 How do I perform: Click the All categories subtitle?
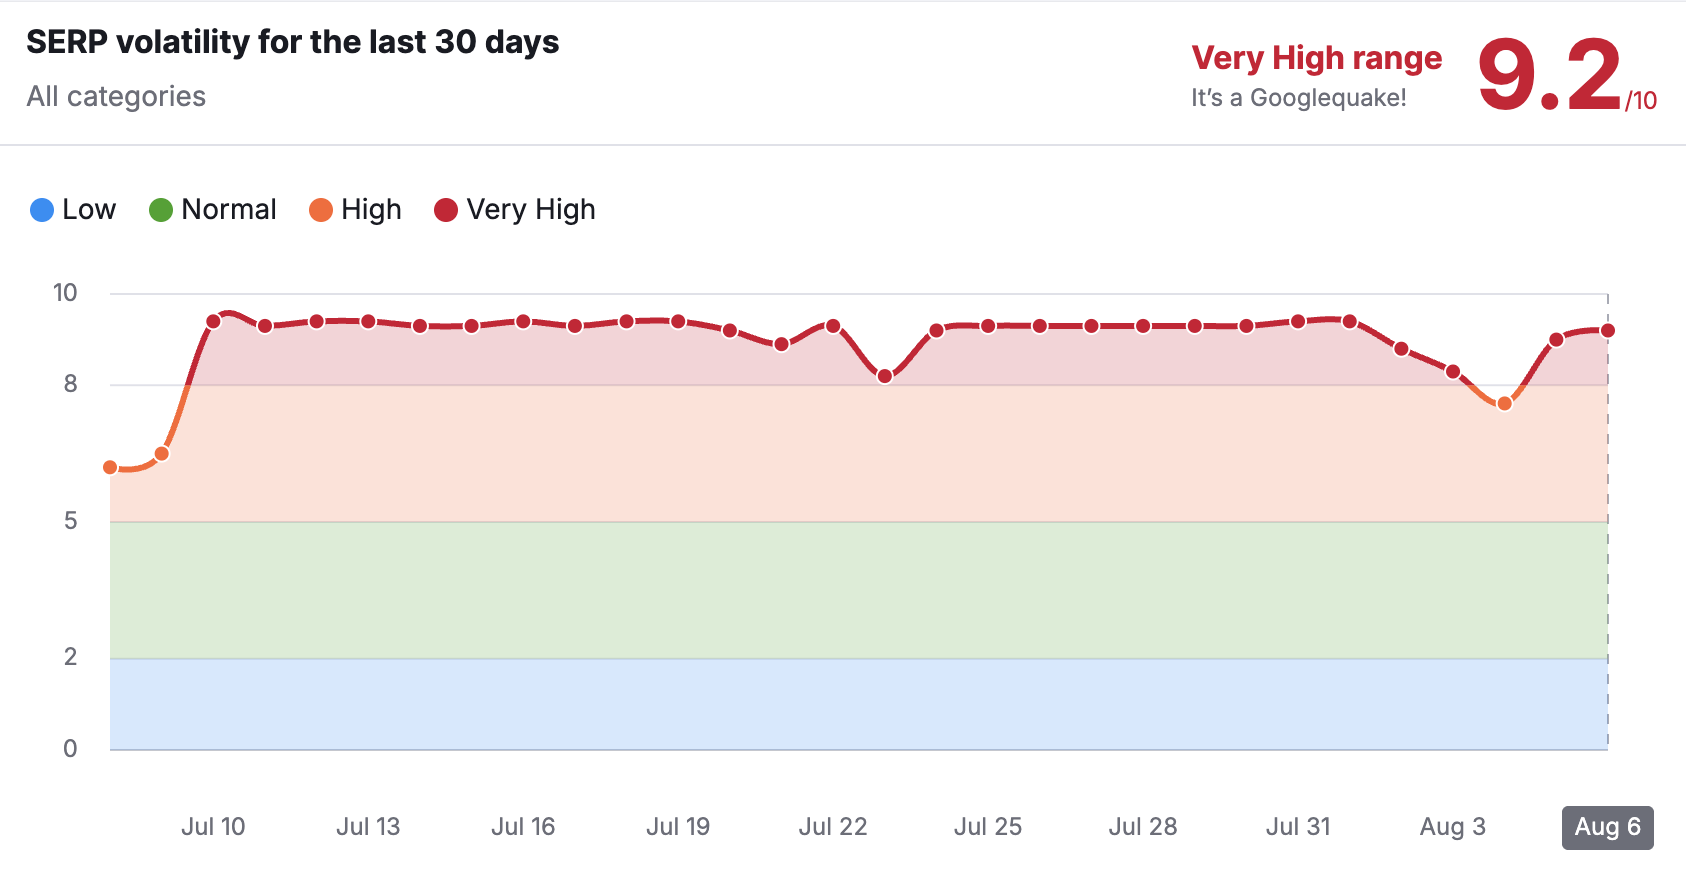tap(116, 96)
